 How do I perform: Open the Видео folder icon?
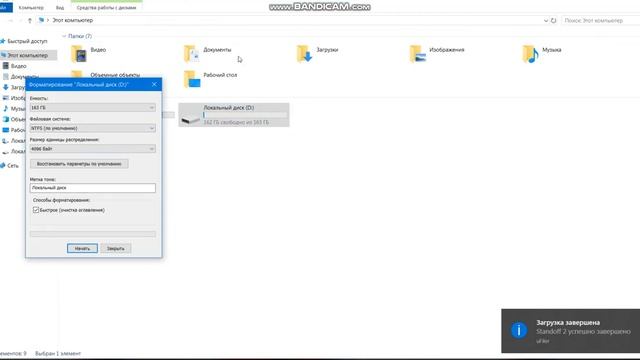tap(79, 54)
